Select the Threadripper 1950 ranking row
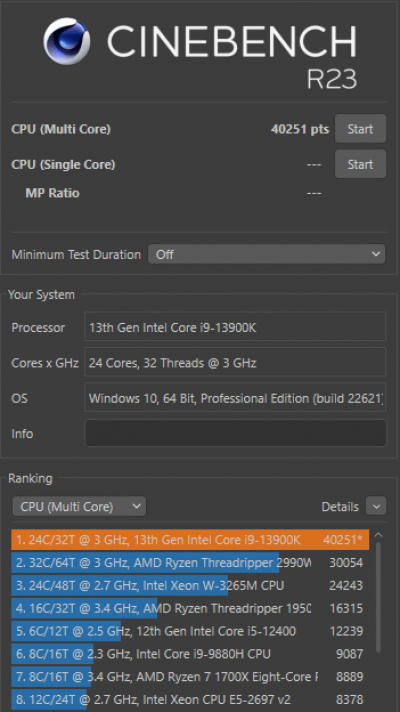This screenshot has width=400, height=712. [x=190, y=608]
